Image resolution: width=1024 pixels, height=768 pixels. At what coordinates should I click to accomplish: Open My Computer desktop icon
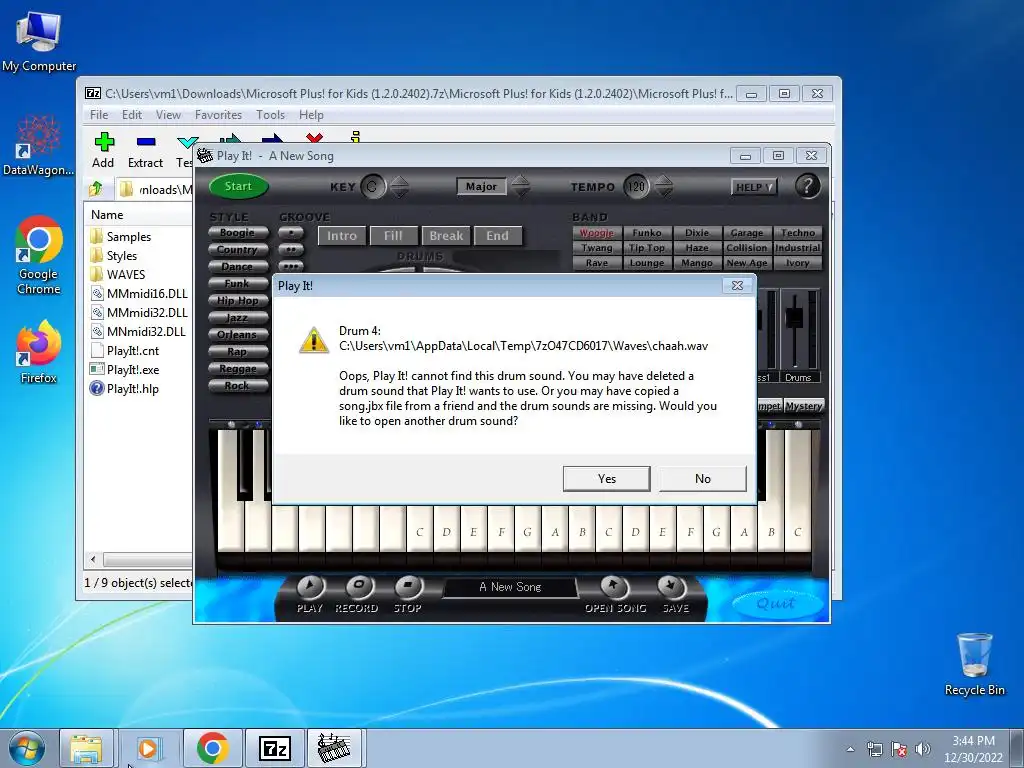(39, 40)
